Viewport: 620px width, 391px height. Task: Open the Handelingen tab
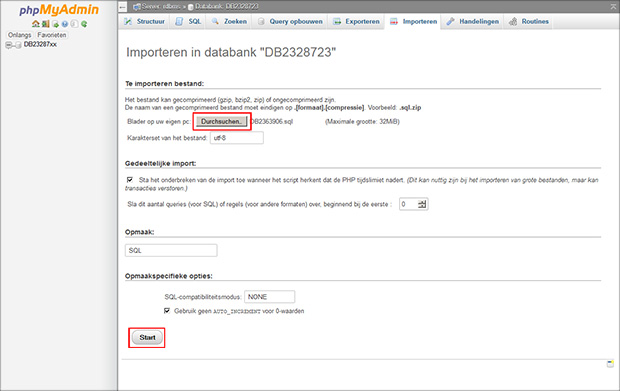[x=473, y=21]
